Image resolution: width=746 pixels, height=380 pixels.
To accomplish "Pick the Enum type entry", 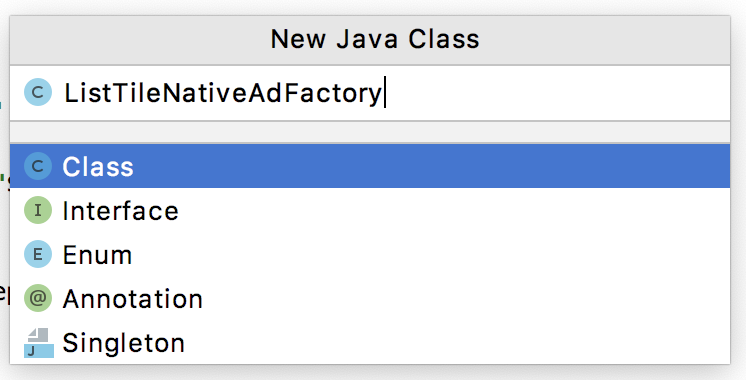I will pyautogui.click(x=370, y=254).
